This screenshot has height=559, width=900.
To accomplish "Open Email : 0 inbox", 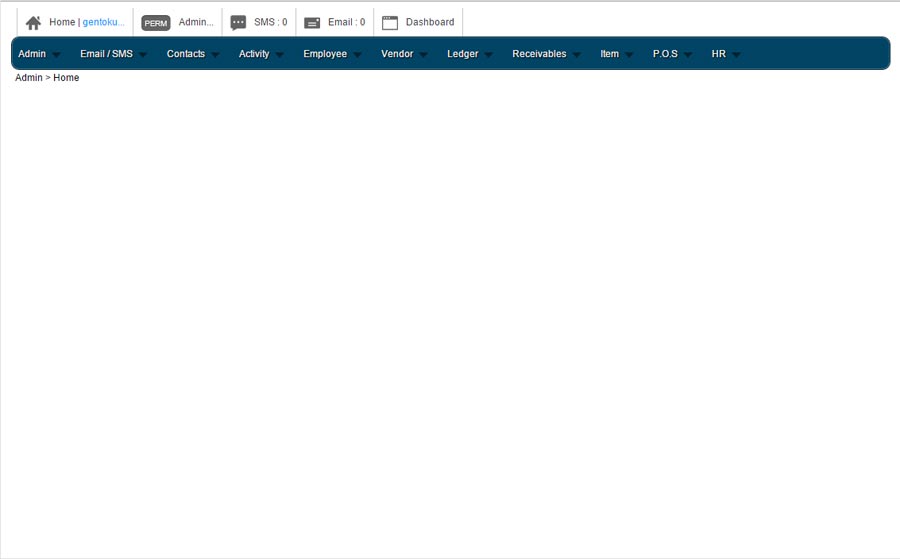I will [346, 22].
